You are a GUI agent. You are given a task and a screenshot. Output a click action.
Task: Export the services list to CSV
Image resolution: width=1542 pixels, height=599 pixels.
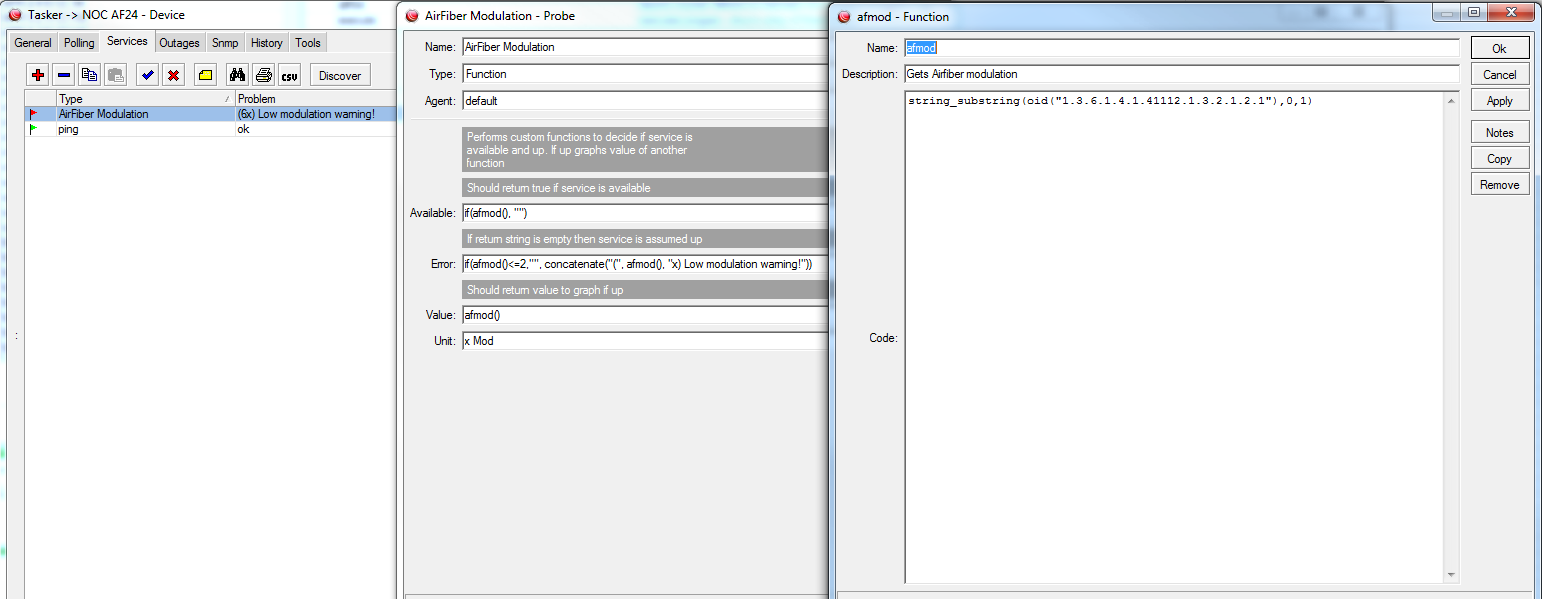289,75
